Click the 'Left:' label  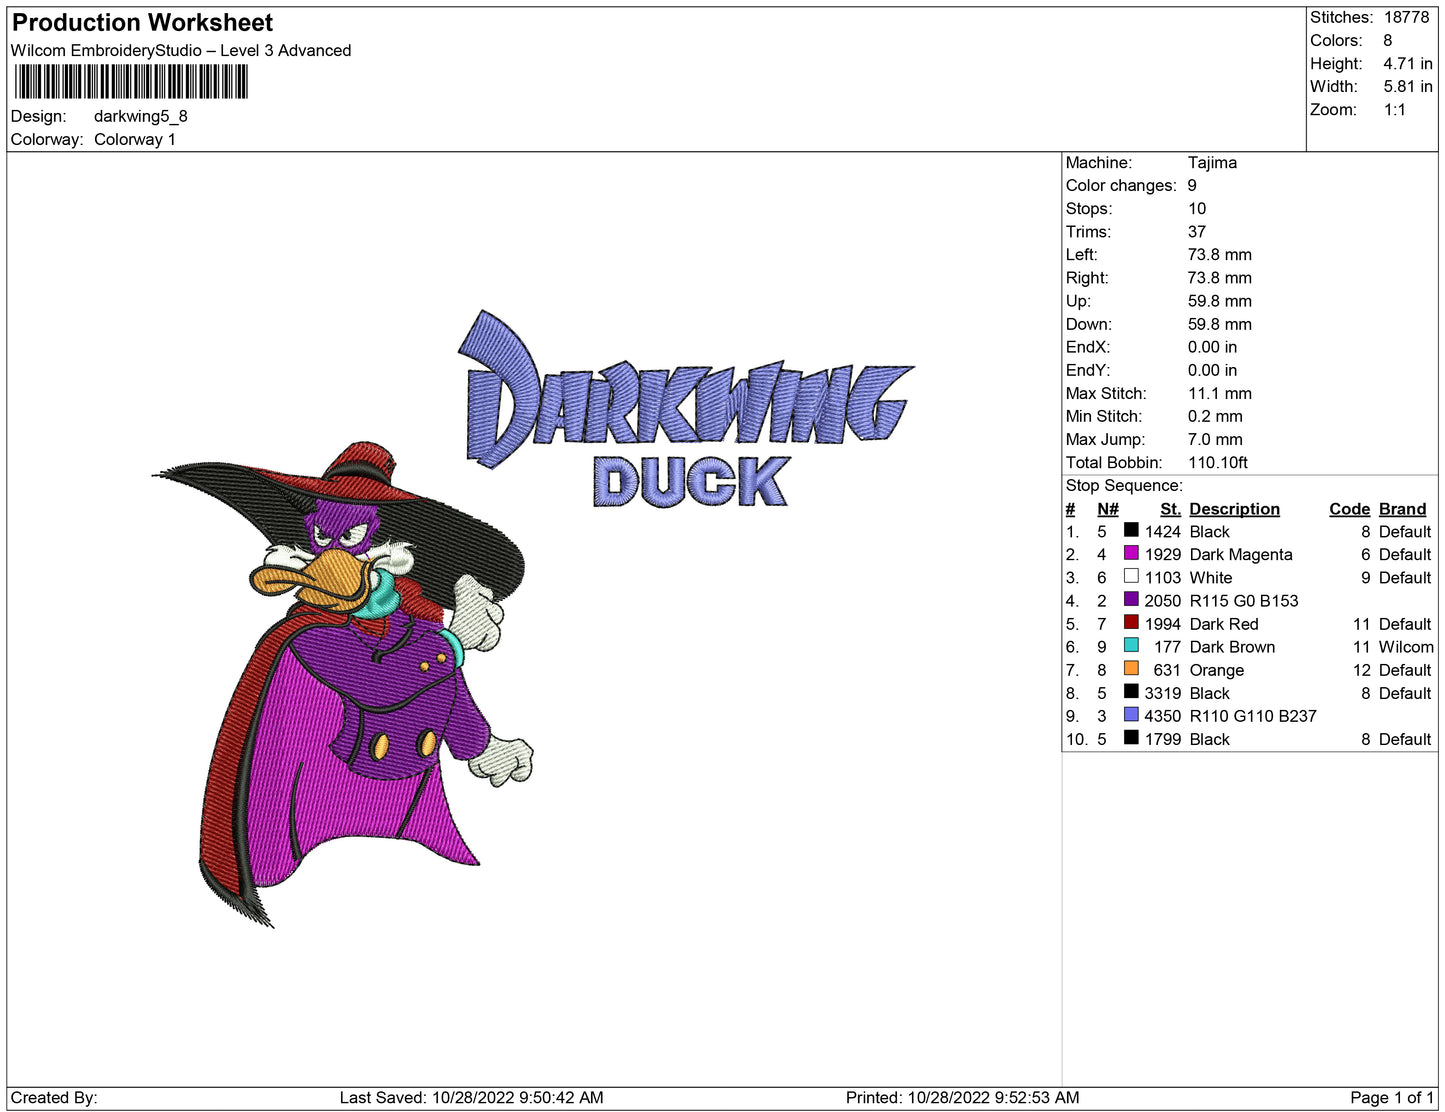[x=1082, y=254]
